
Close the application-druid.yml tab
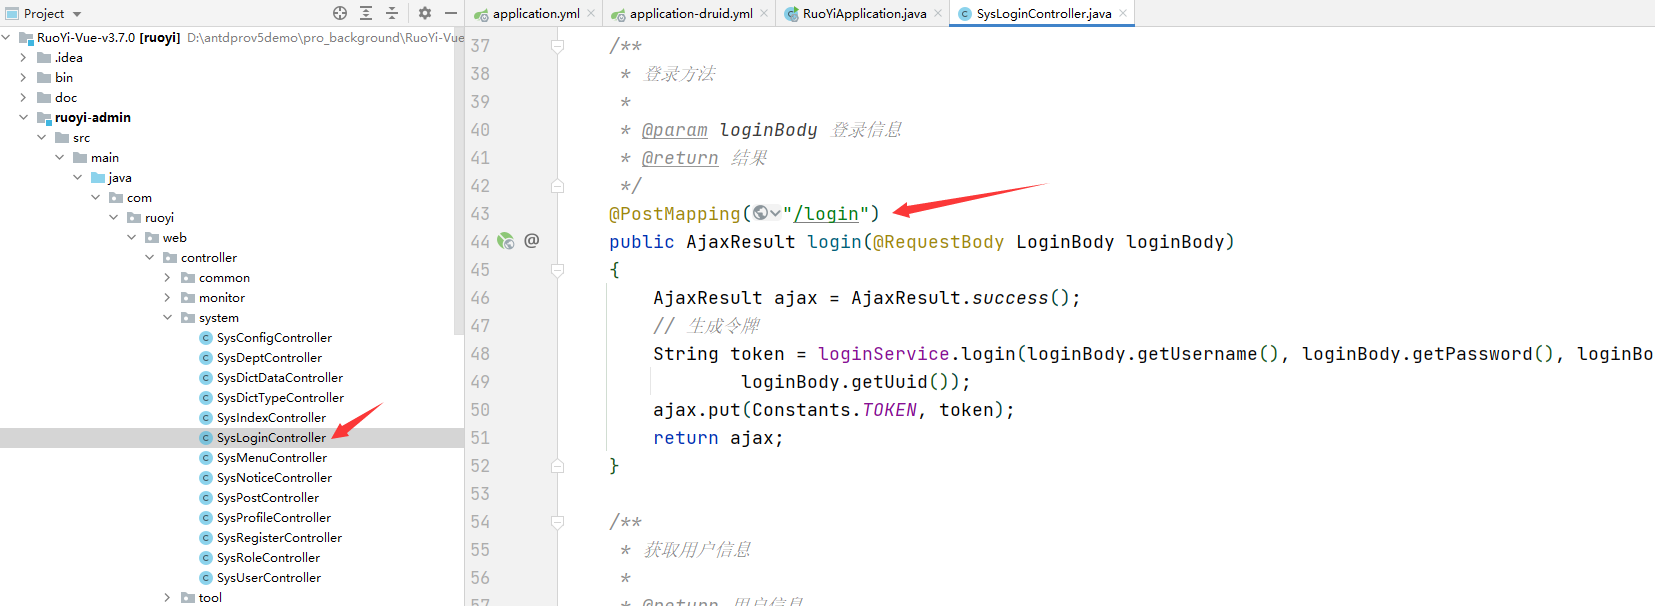(x=764, y=13)
